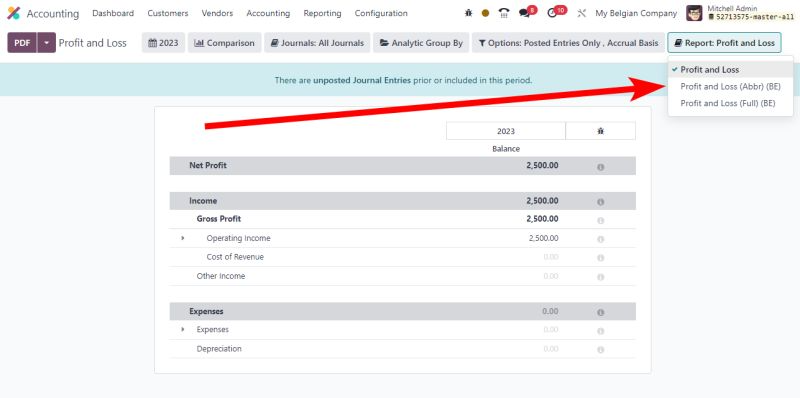The height and width of the screenshot is (398, 800).
Task: Click info icon on Net Profit row
Action: click(601, 167)
